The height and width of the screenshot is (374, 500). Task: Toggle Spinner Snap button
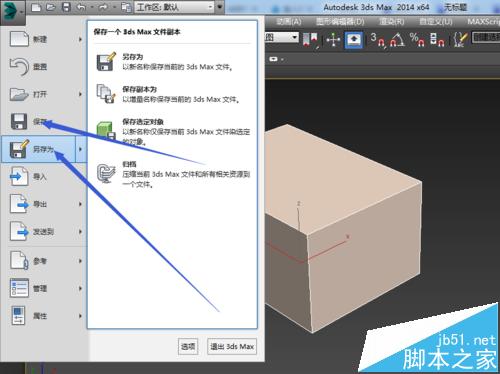437,40
